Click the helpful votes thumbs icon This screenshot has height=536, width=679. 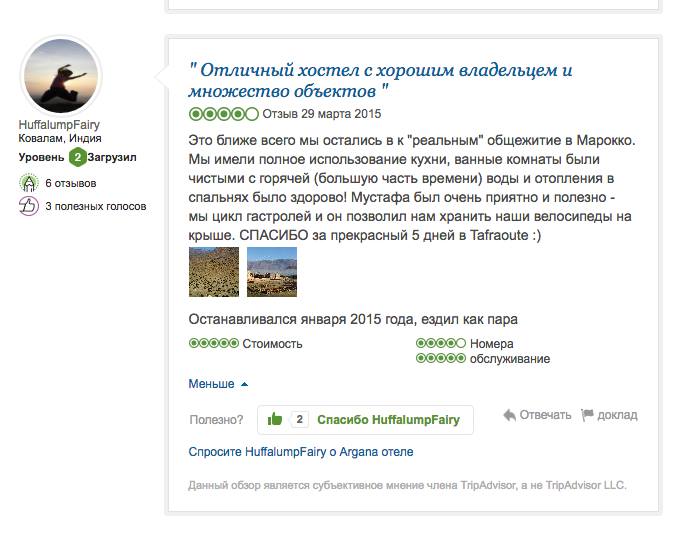click(29, 206)
